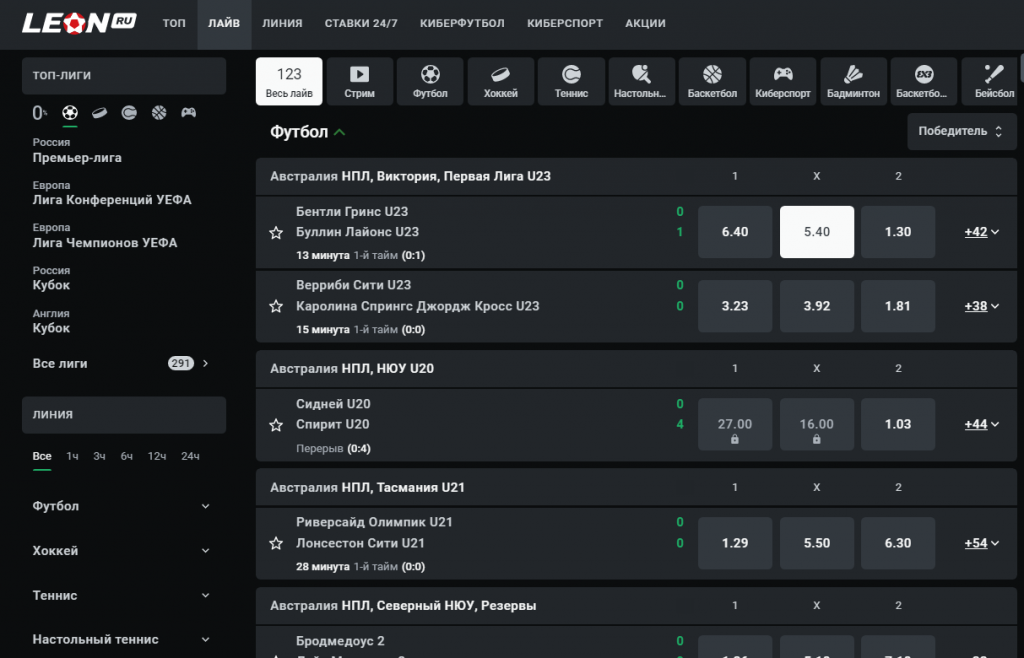Open the СТАВКИ 24/7 tab
1024x658 pixels.
(x=361, y=24)
